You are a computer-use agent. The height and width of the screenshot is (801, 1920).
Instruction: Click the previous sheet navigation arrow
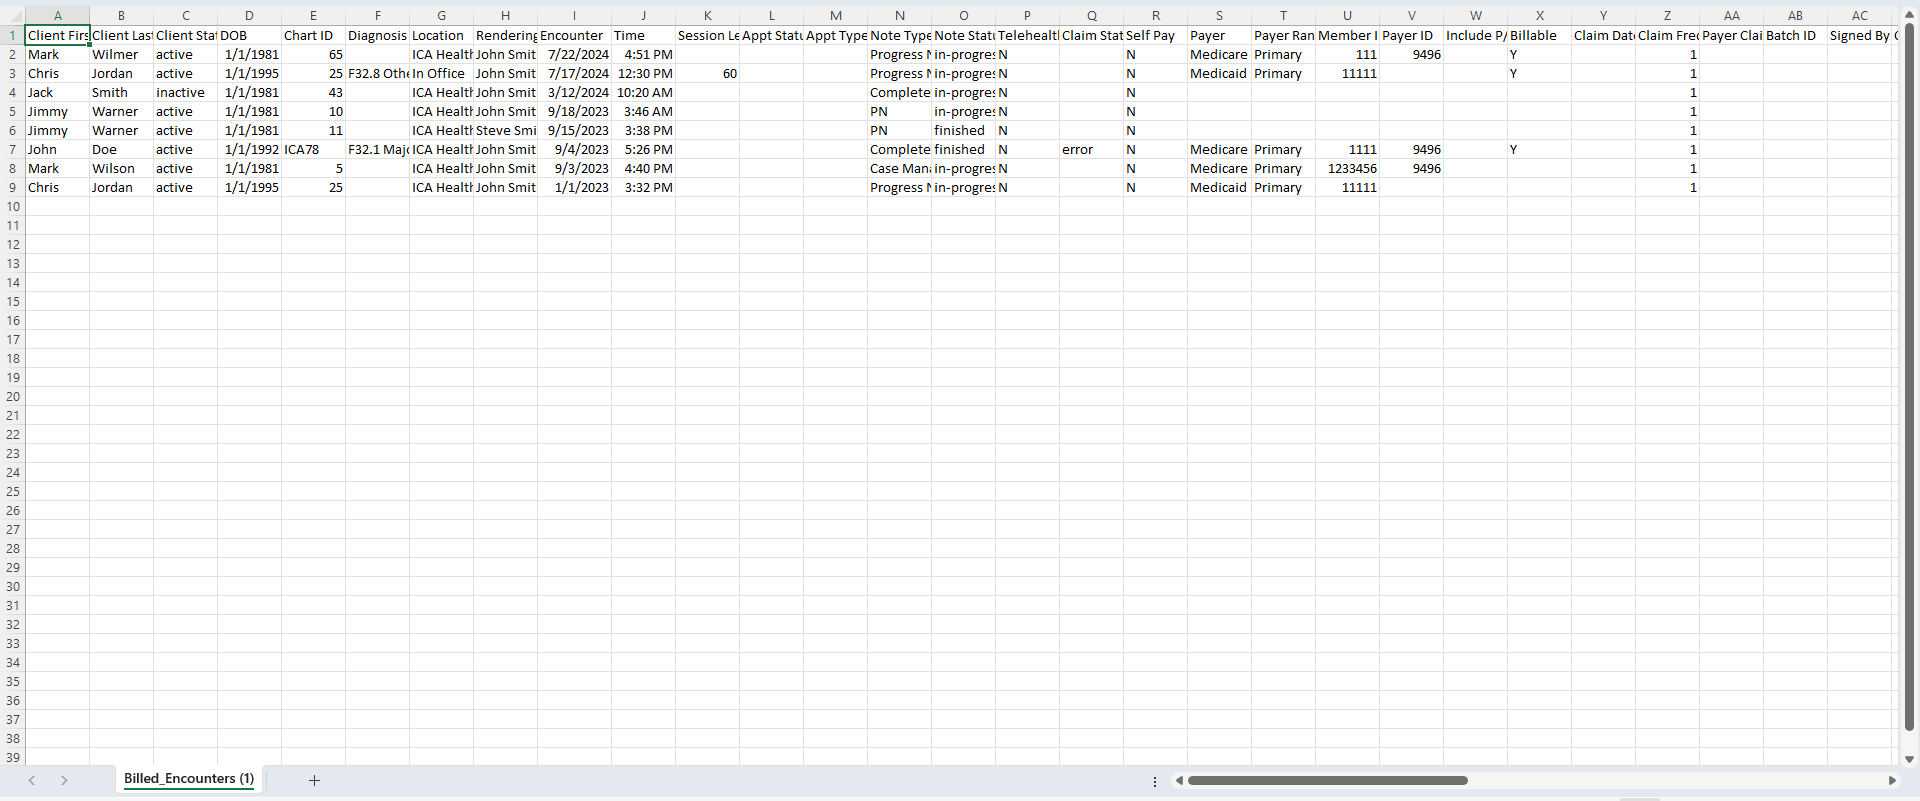pos(32,780)
